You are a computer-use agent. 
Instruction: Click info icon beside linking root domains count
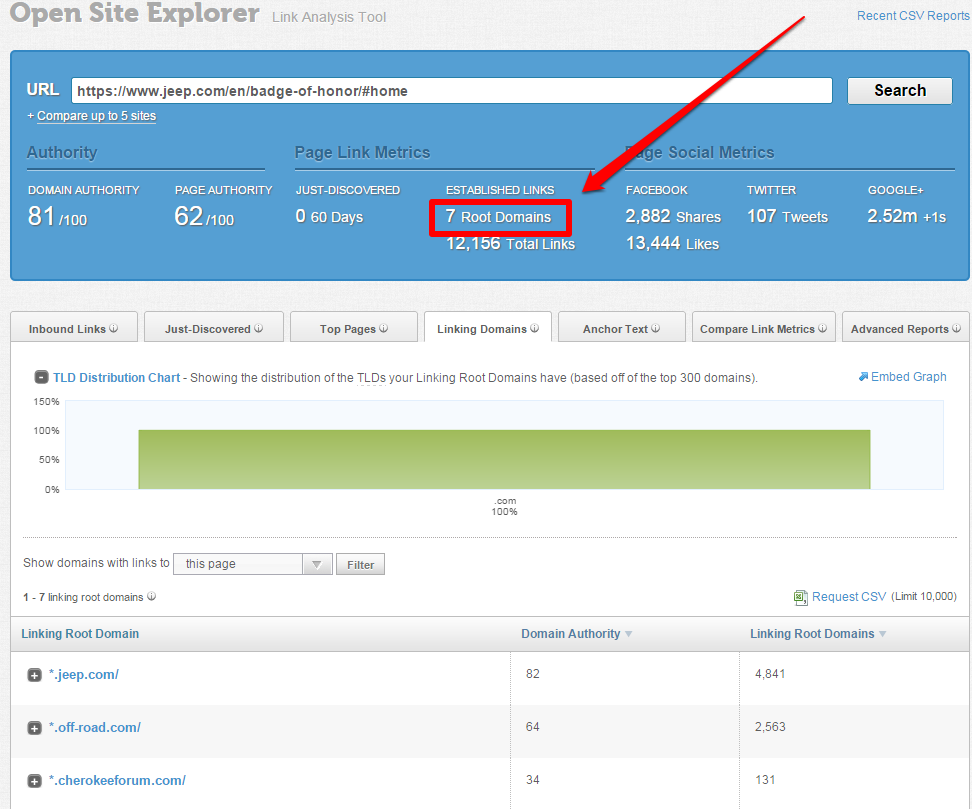(152, 597)
